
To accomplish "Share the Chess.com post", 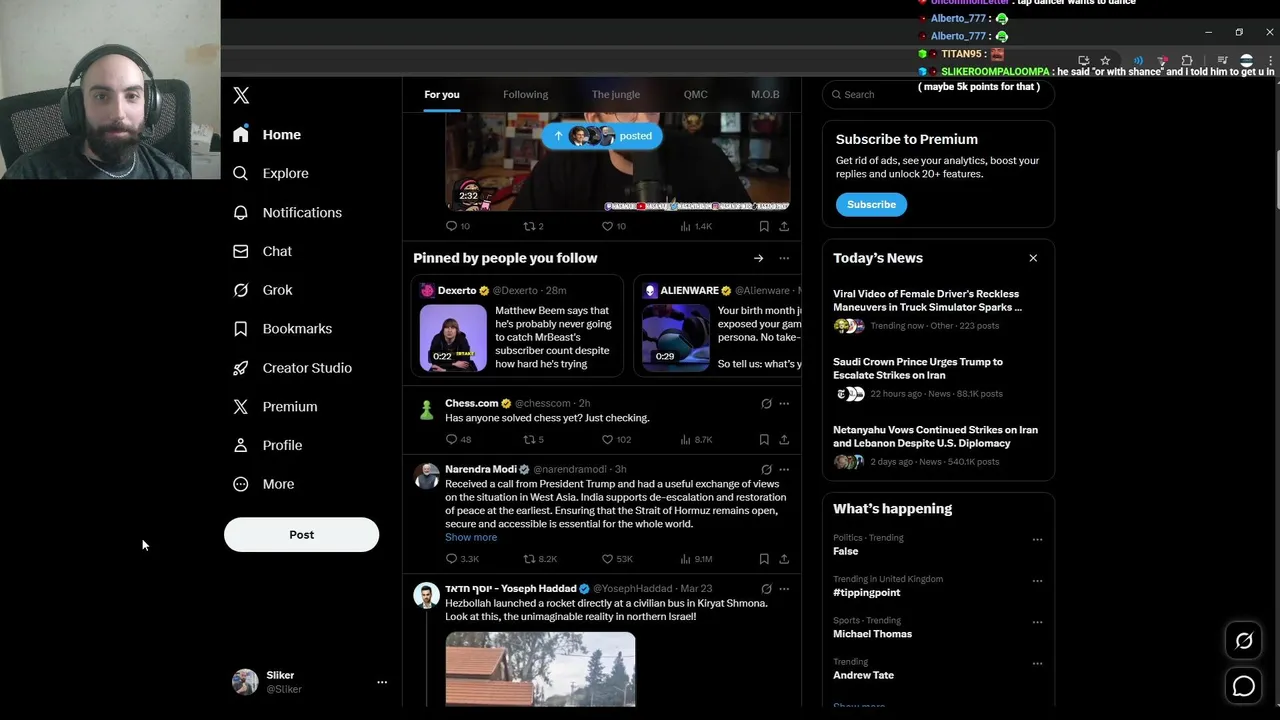I will pyautogui.click(x=784, y=439).
